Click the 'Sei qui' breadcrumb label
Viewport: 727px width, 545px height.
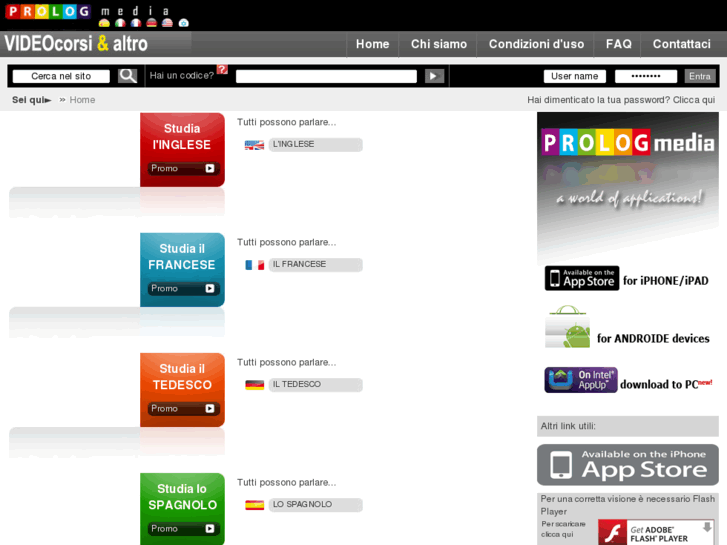coord(31,100)
